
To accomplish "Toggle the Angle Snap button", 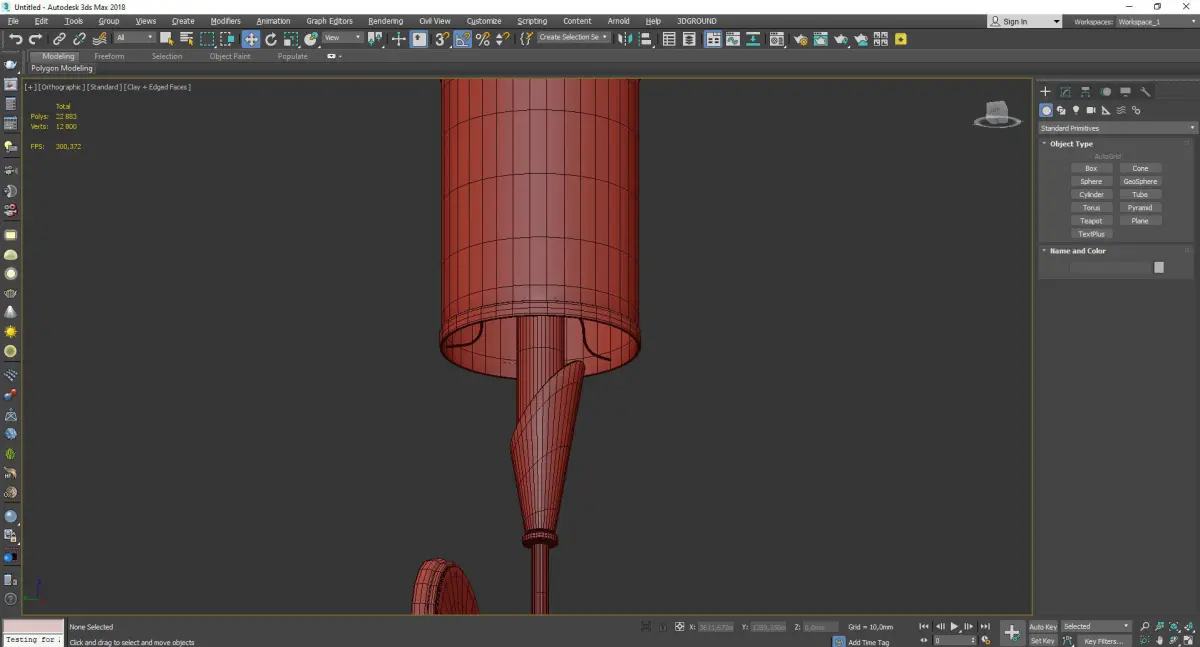I will [462, 39].
